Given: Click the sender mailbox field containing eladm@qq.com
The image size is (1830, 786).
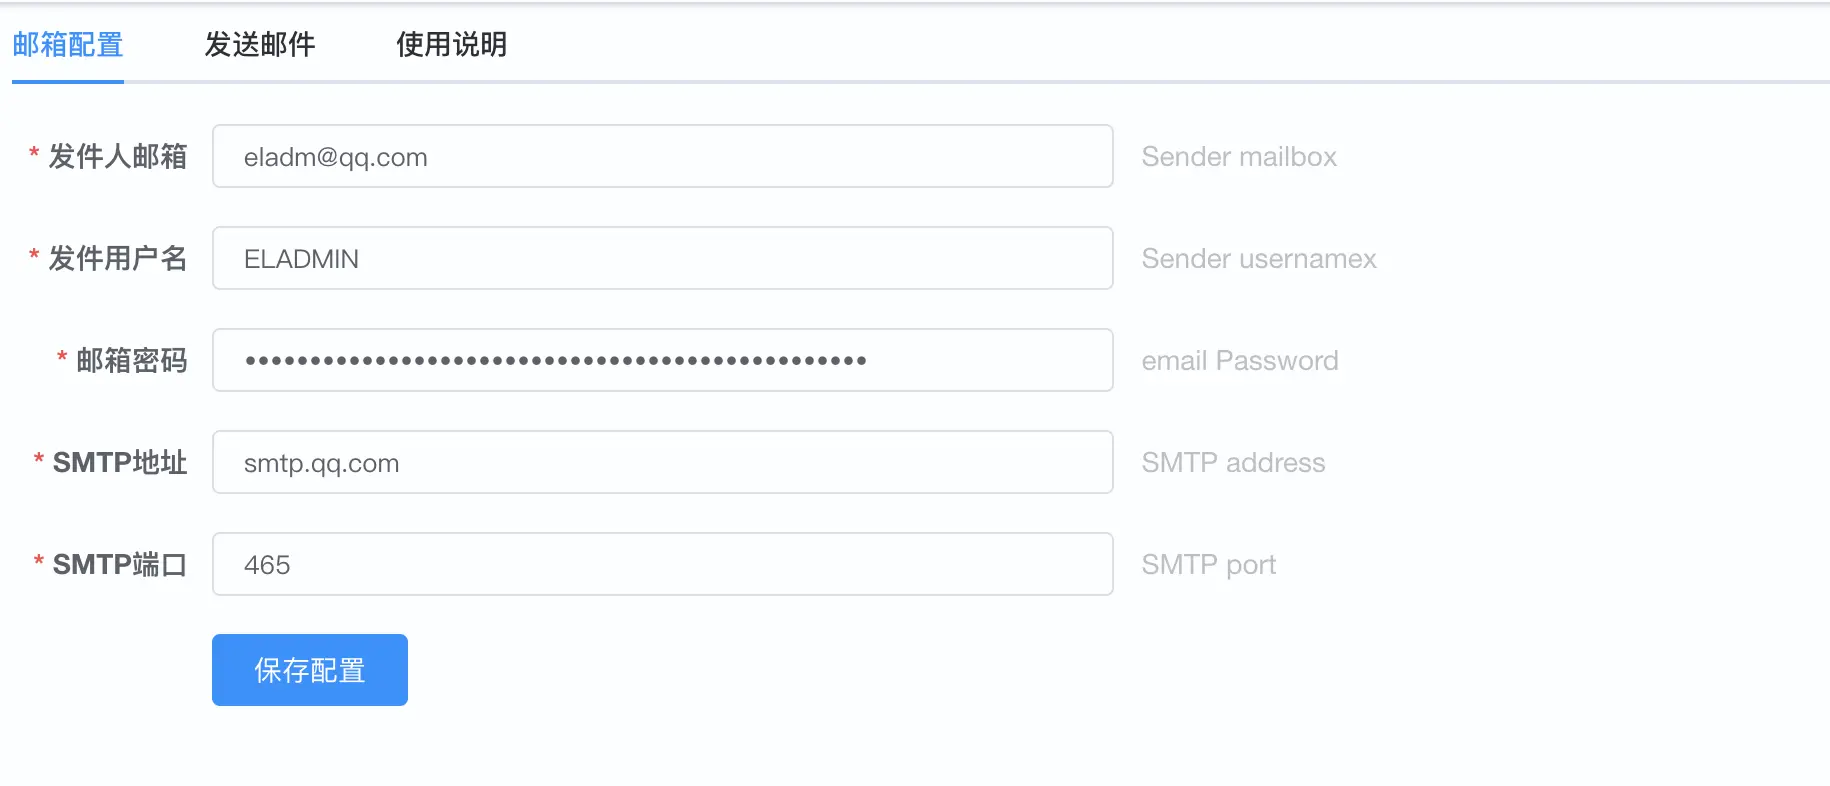Looking at the screenshot, I should 662,157.
